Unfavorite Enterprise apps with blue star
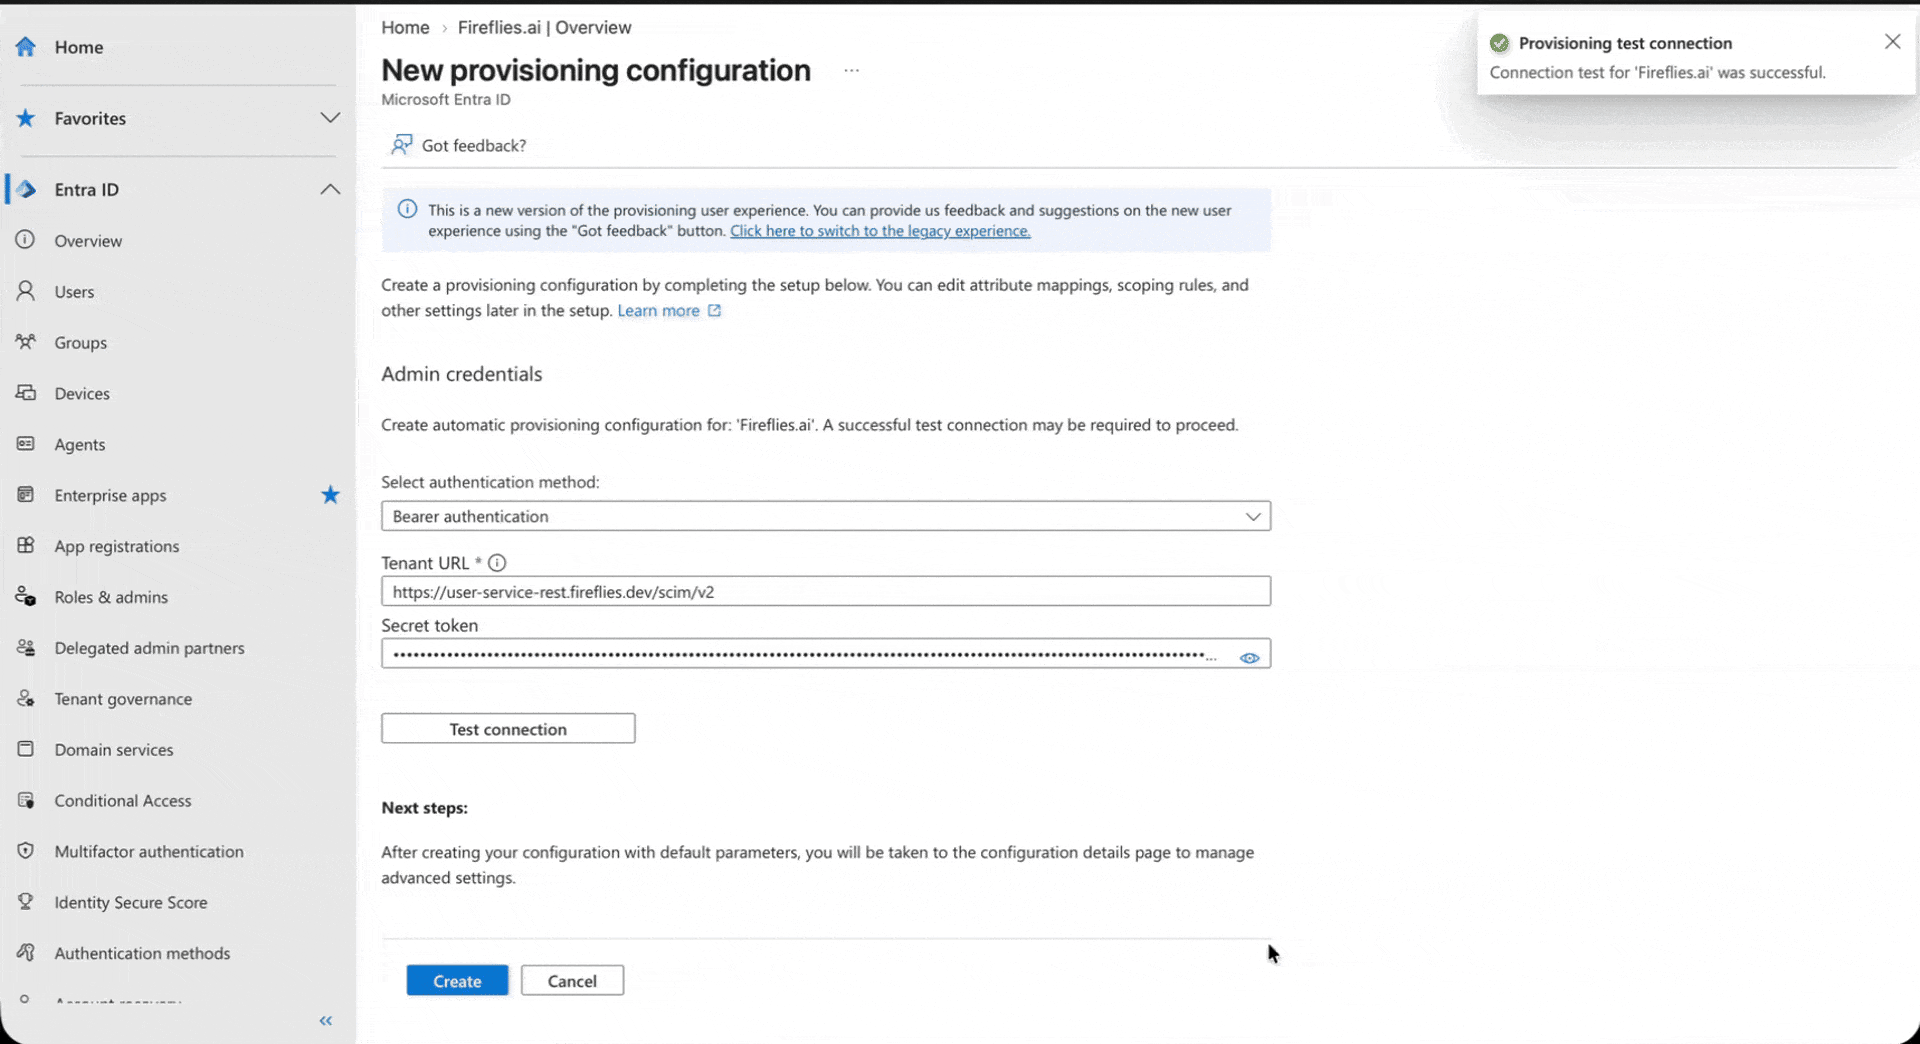1920x1044 pixels. tap(330, 495)
